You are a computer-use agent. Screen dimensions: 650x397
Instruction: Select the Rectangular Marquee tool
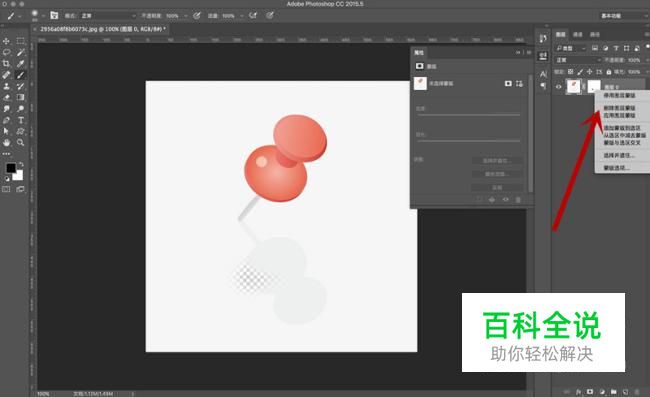pos(20,41)
